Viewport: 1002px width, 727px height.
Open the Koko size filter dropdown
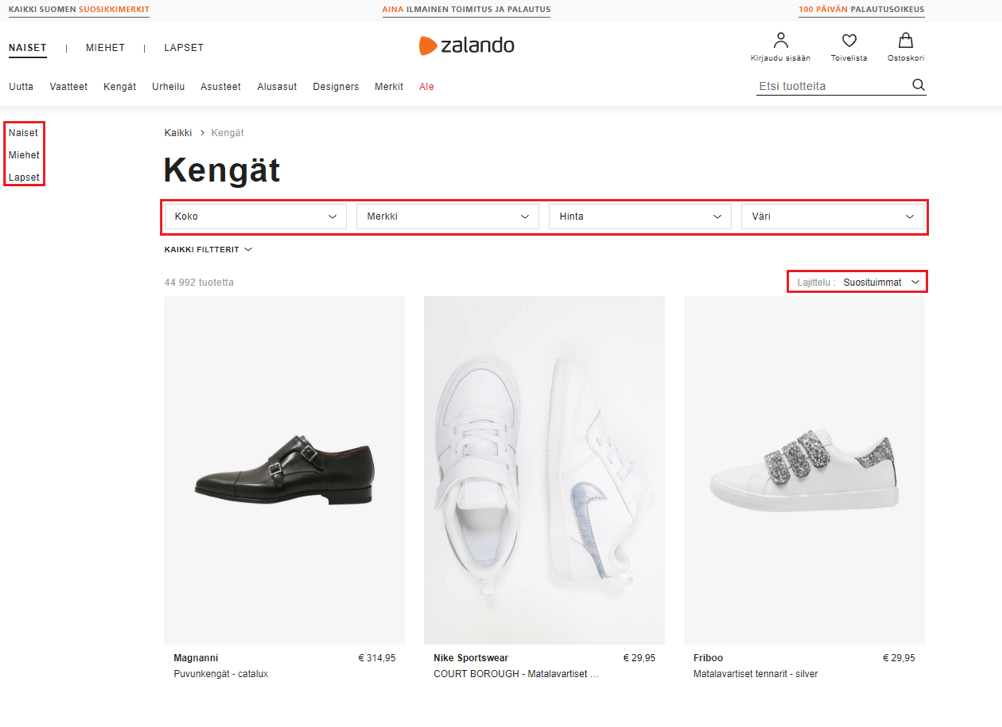[256, 217]
